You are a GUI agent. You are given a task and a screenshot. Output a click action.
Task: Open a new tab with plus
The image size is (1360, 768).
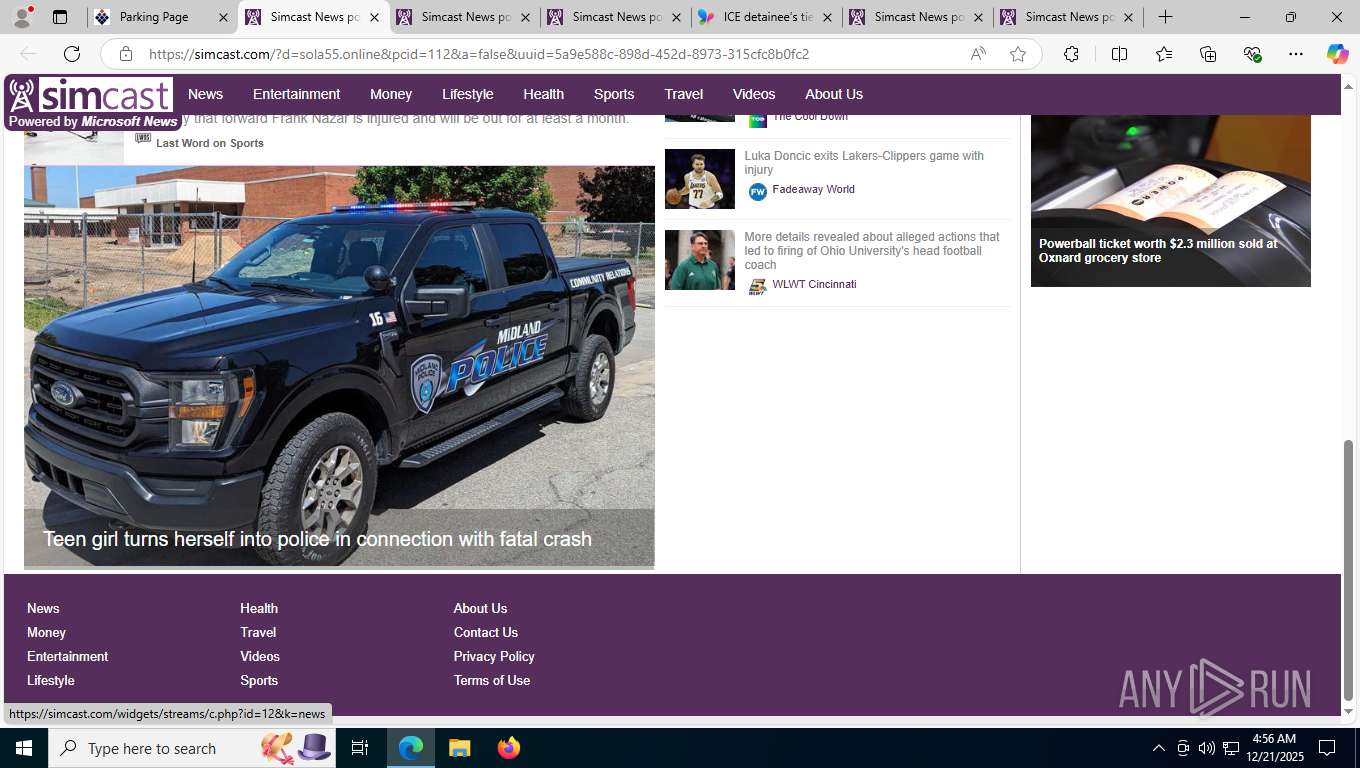[x=1165, y=17]
